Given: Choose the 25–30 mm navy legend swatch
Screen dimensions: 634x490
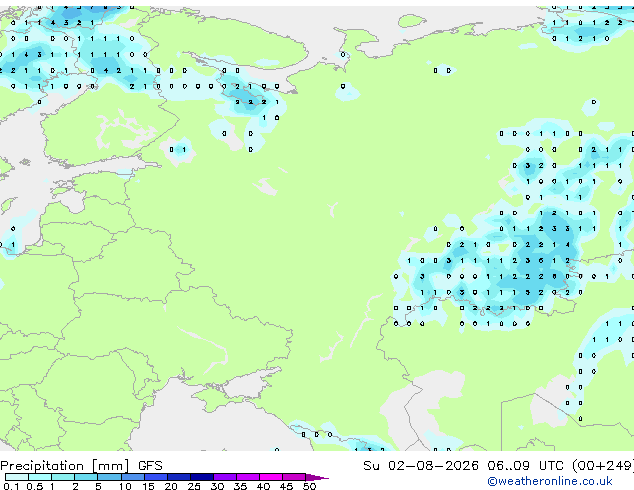Looking at the screenshot, I should (x=202, y=477).
